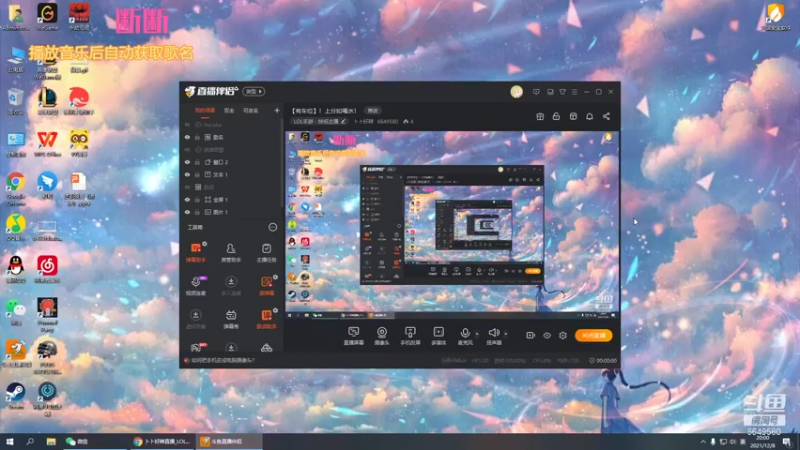Click 直播屏幕 screen capture source button

pos(354,336)
